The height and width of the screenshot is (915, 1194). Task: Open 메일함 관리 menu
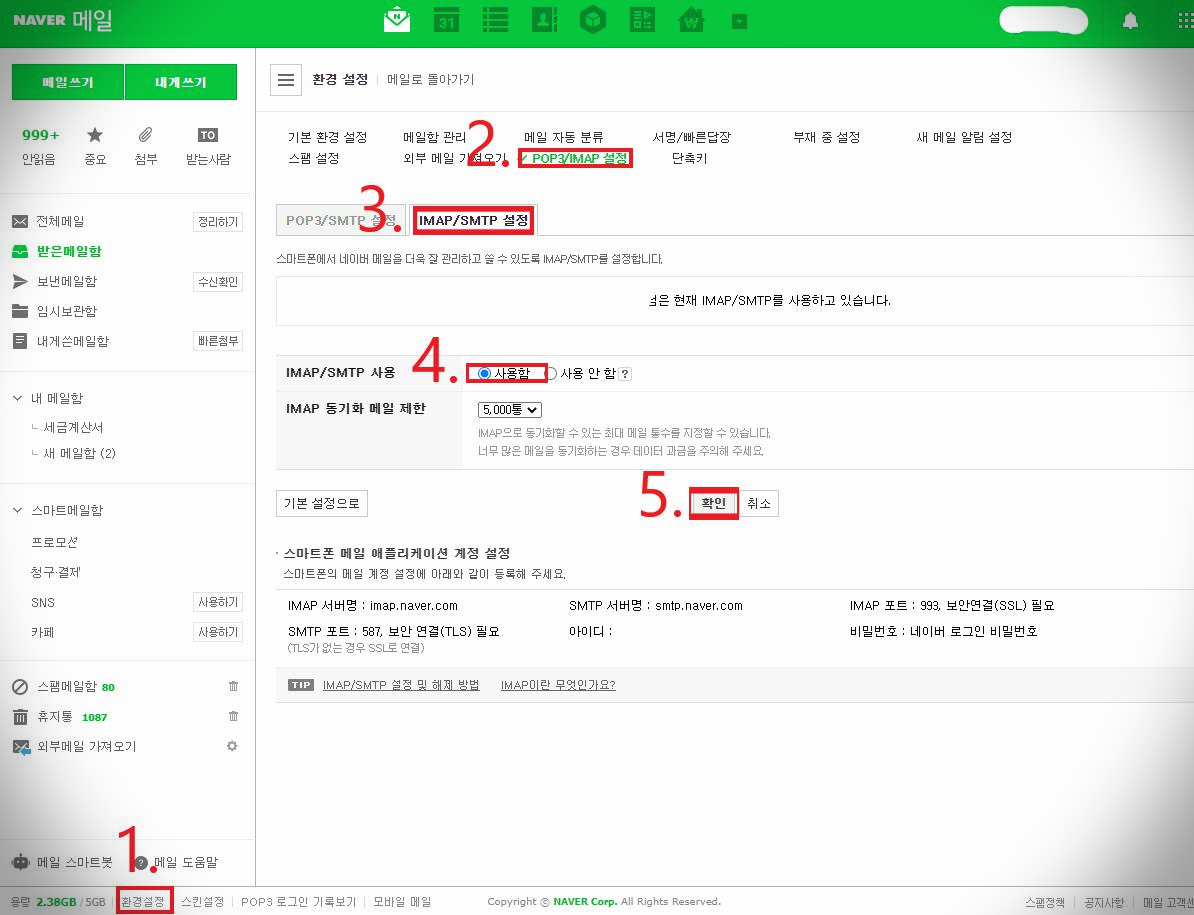pyautogui.click(x=435, y=137)
